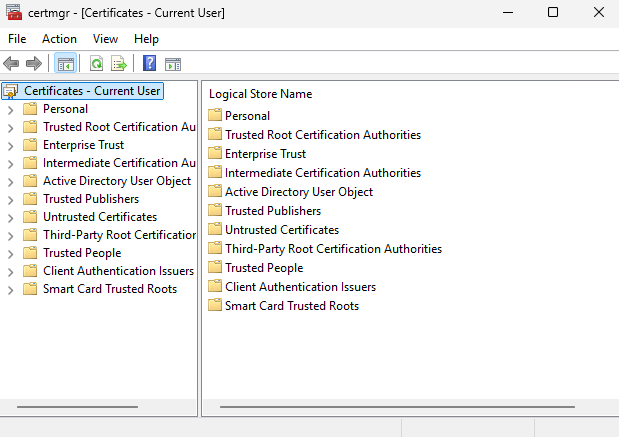Toggle Show/Hide Action Pane icon

click(x=173, y=64)
